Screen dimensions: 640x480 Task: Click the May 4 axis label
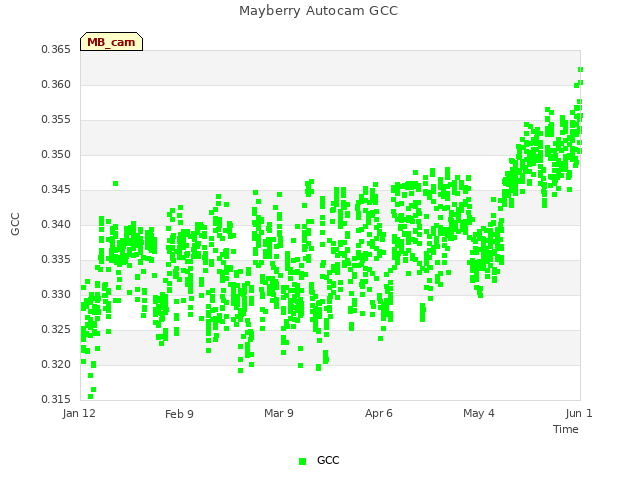(479, 413)
